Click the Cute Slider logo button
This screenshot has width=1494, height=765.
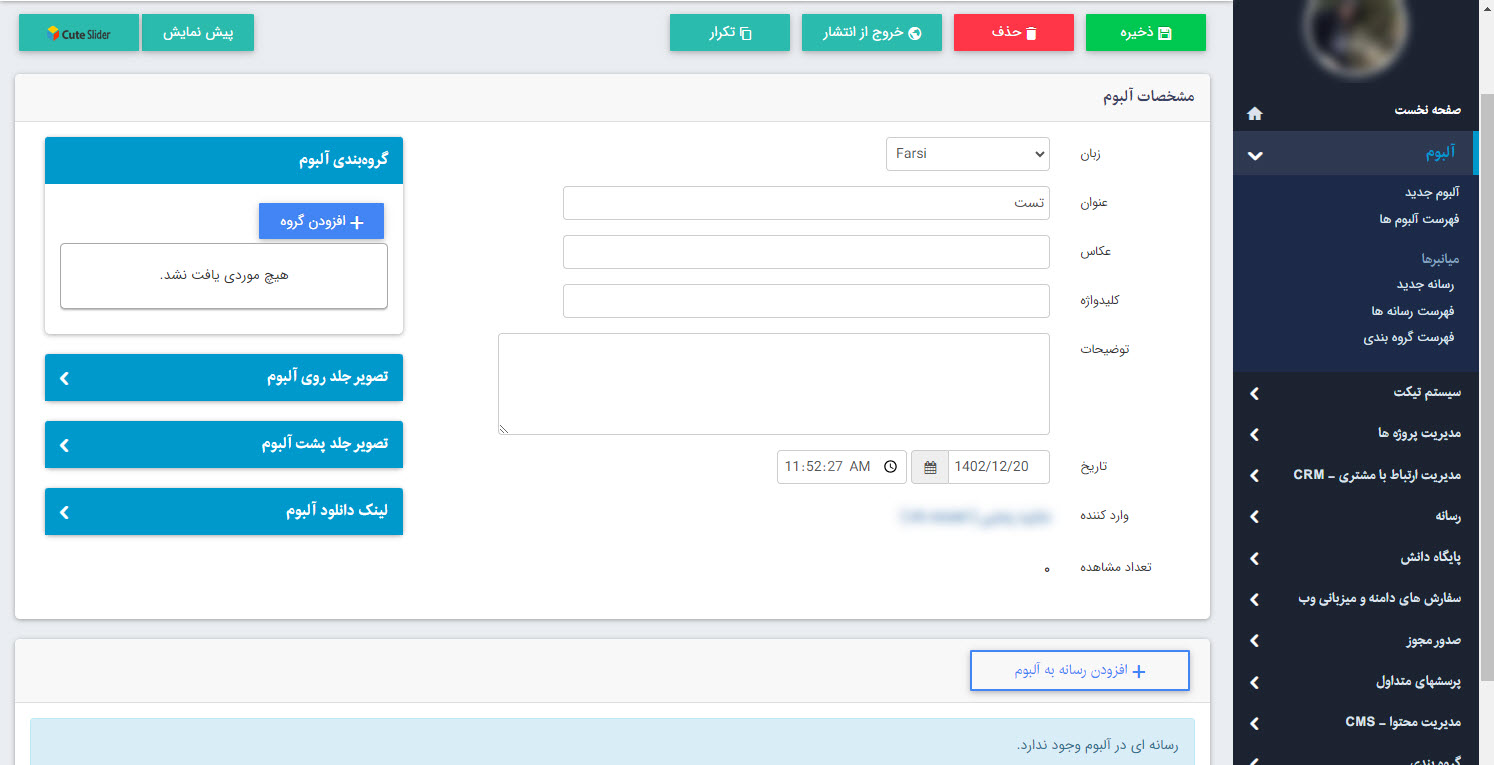(79, 33)
